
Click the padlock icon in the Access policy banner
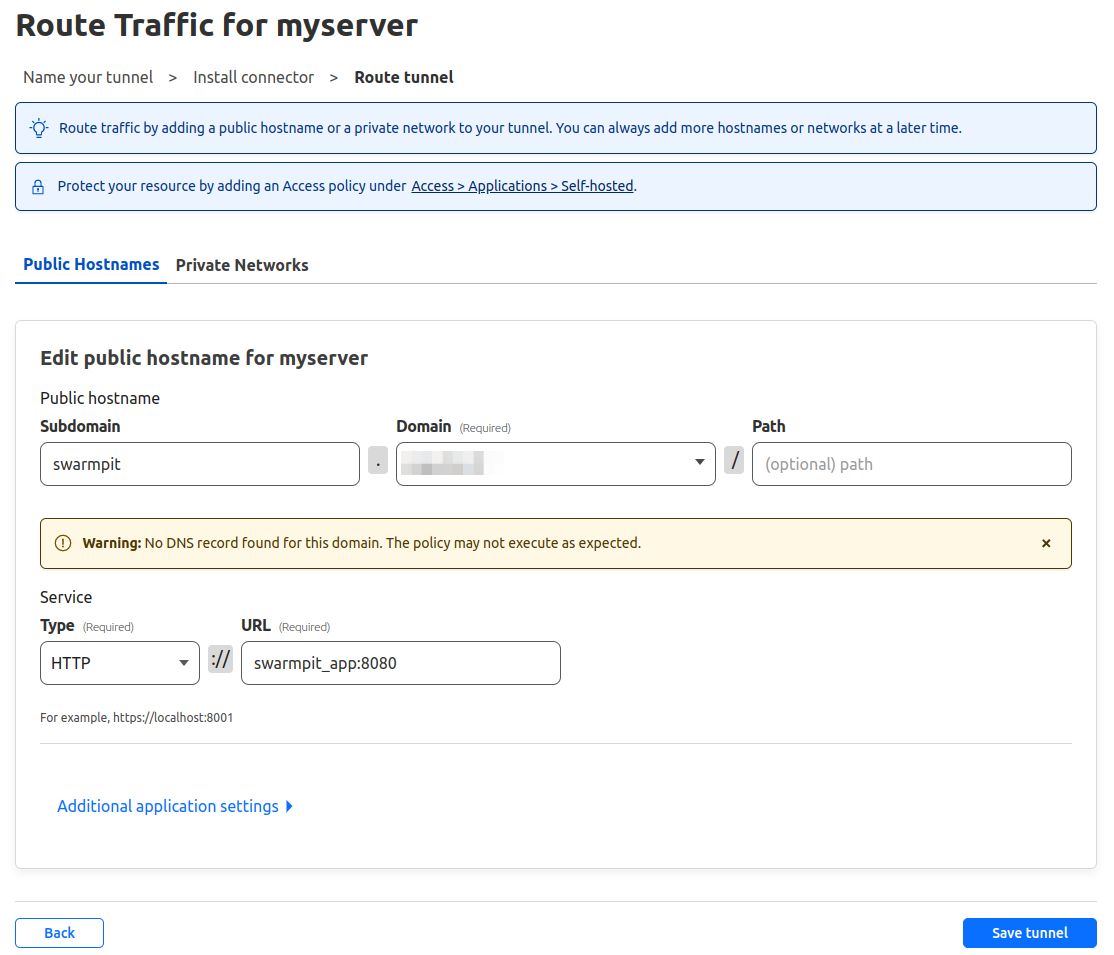39,186
